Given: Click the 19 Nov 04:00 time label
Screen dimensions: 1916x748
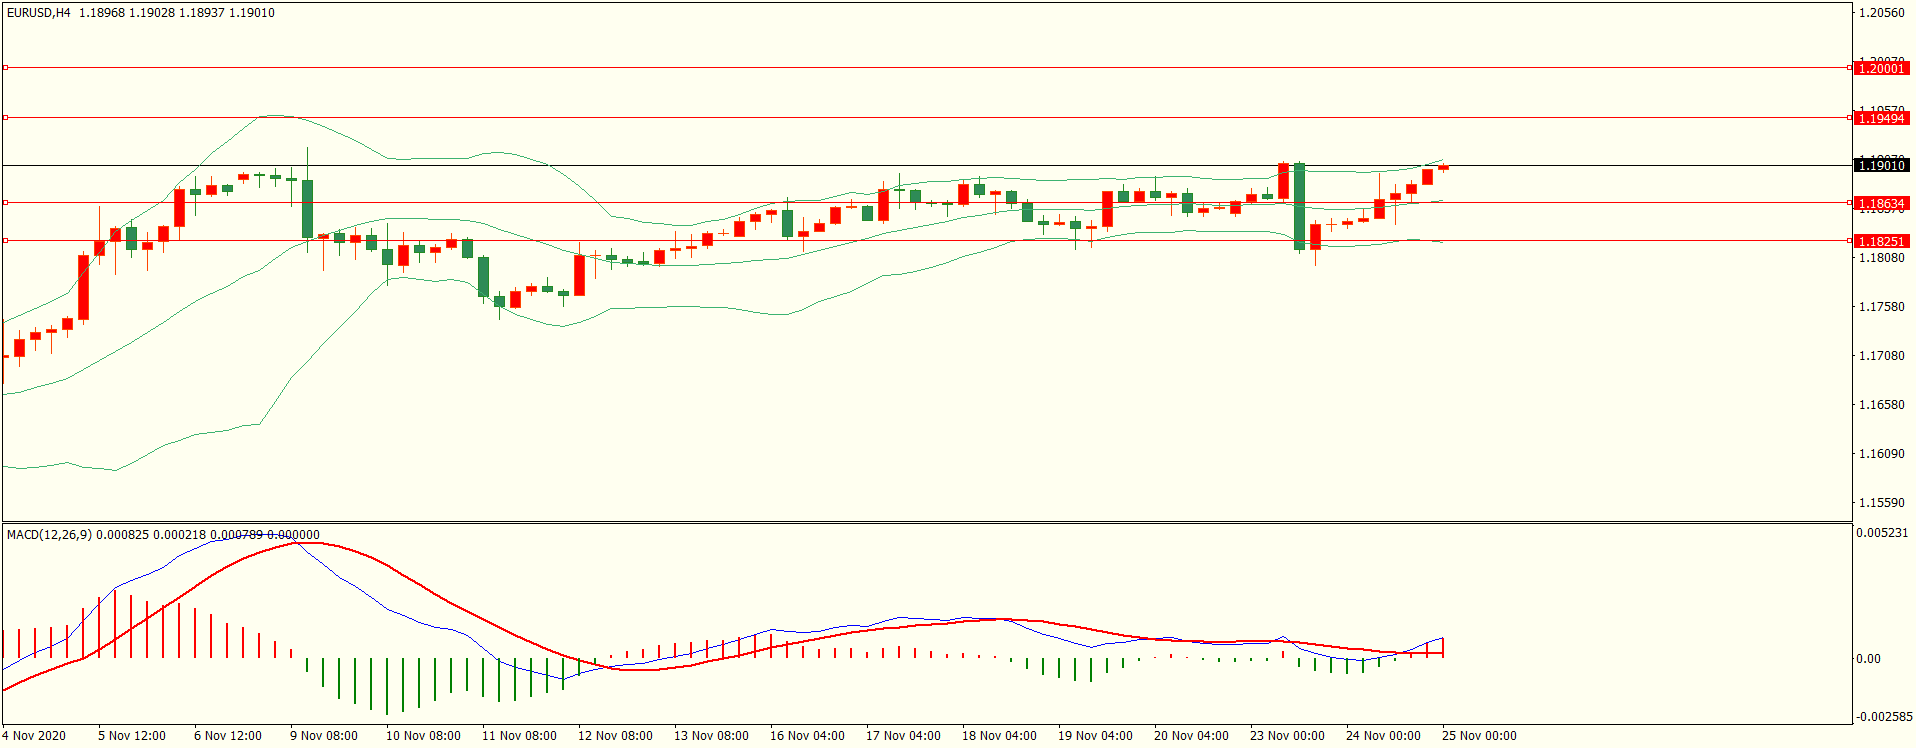Looking at the screenshot, I should pos(1095,736).
